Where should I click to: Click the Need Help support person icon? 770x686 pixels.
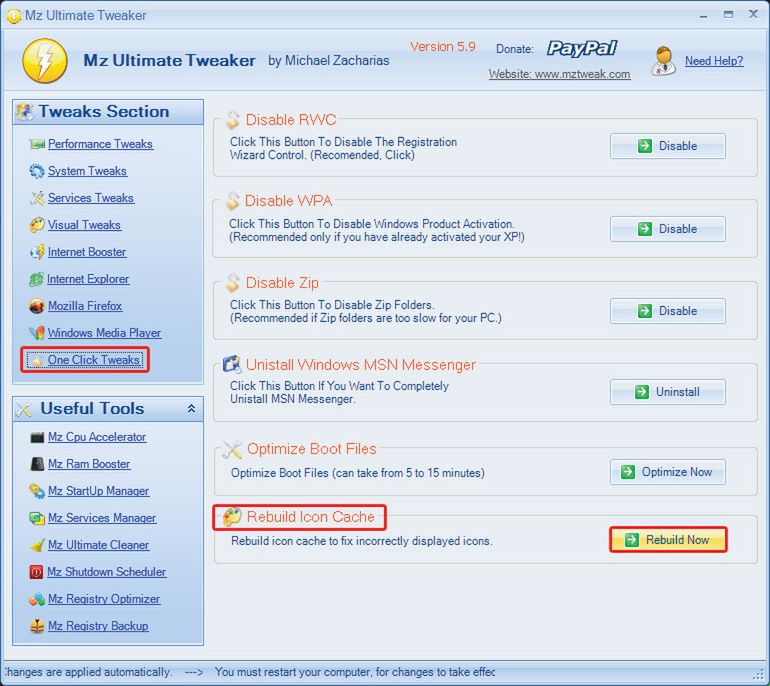click(663, 61)
